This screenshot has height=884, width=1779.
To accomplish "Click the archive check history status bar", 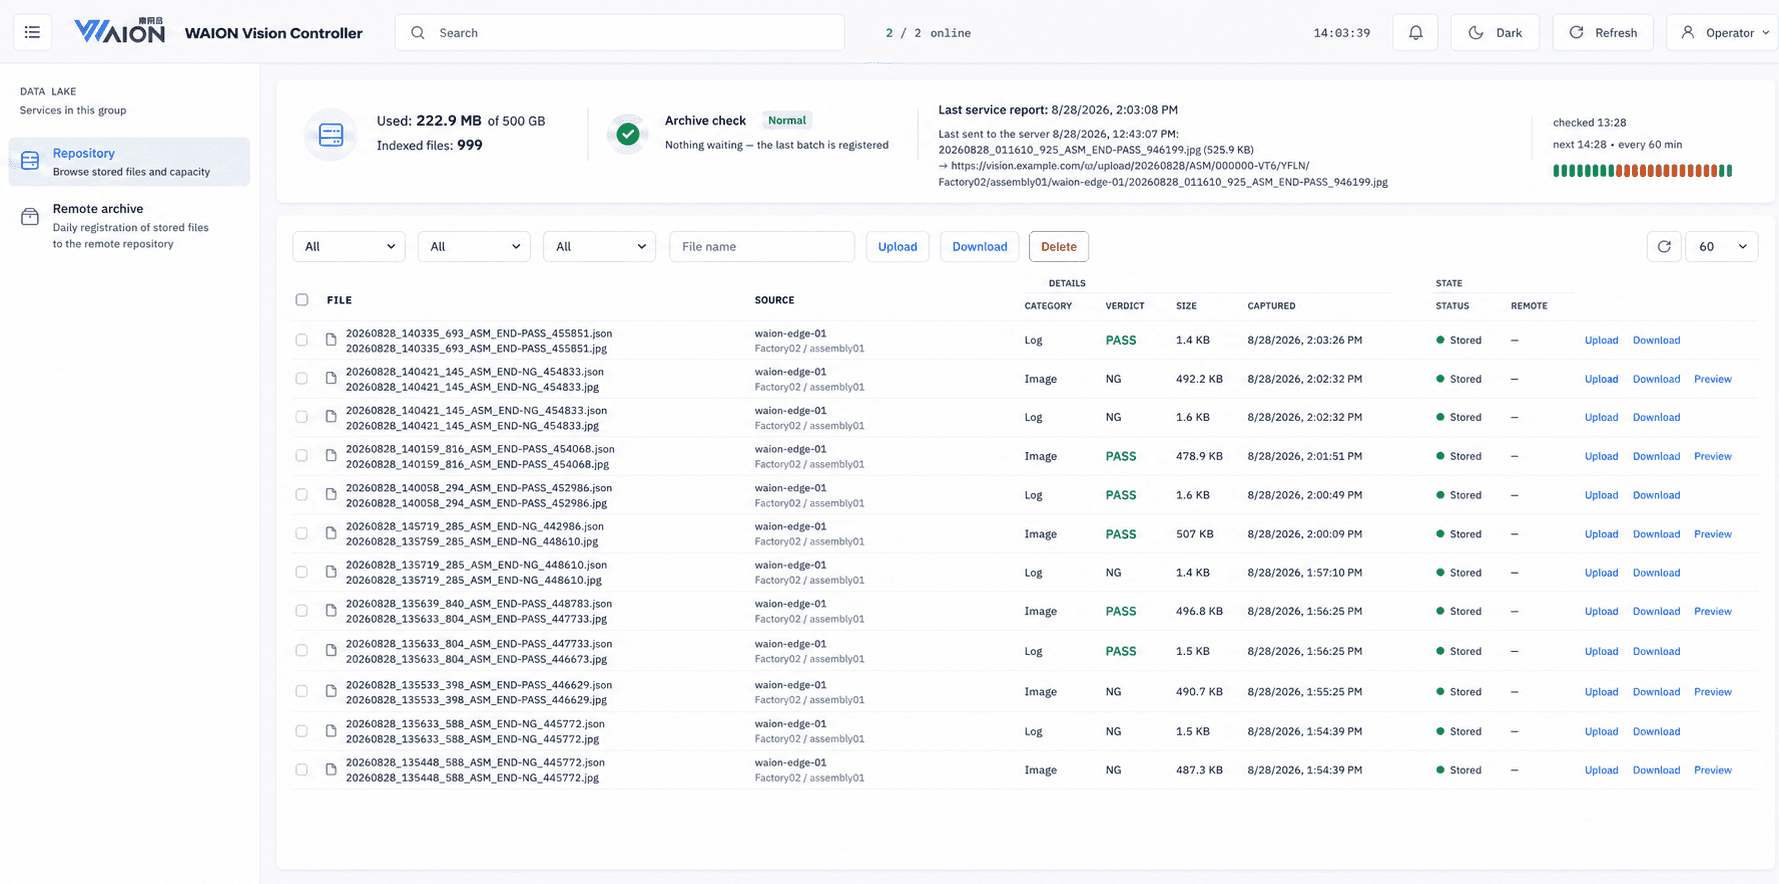I will pos(1642,171).
